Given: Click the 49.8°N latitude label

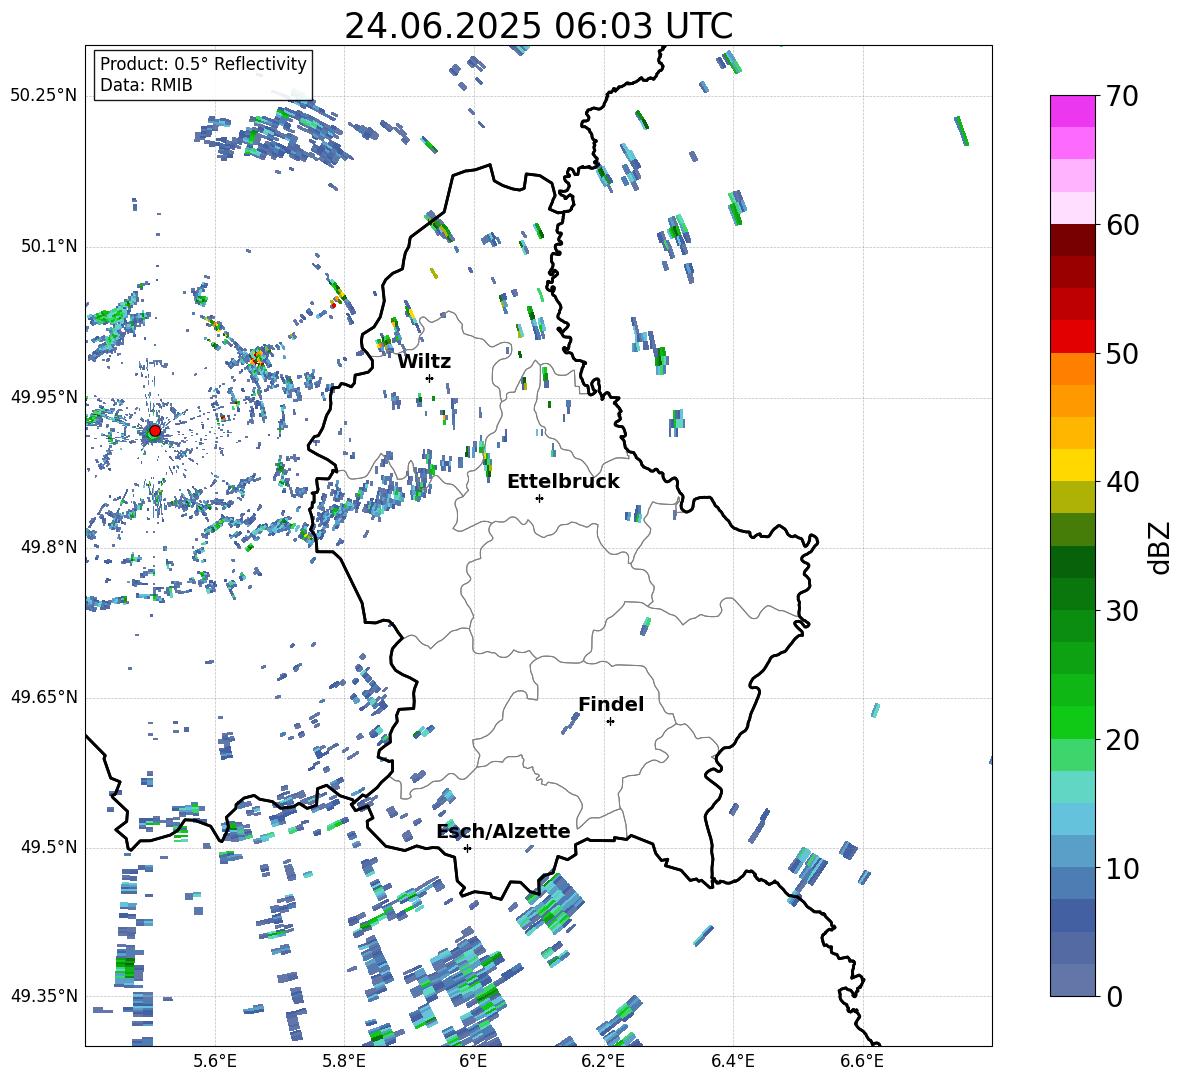Looking at the screenshot, I should [48, 547].
